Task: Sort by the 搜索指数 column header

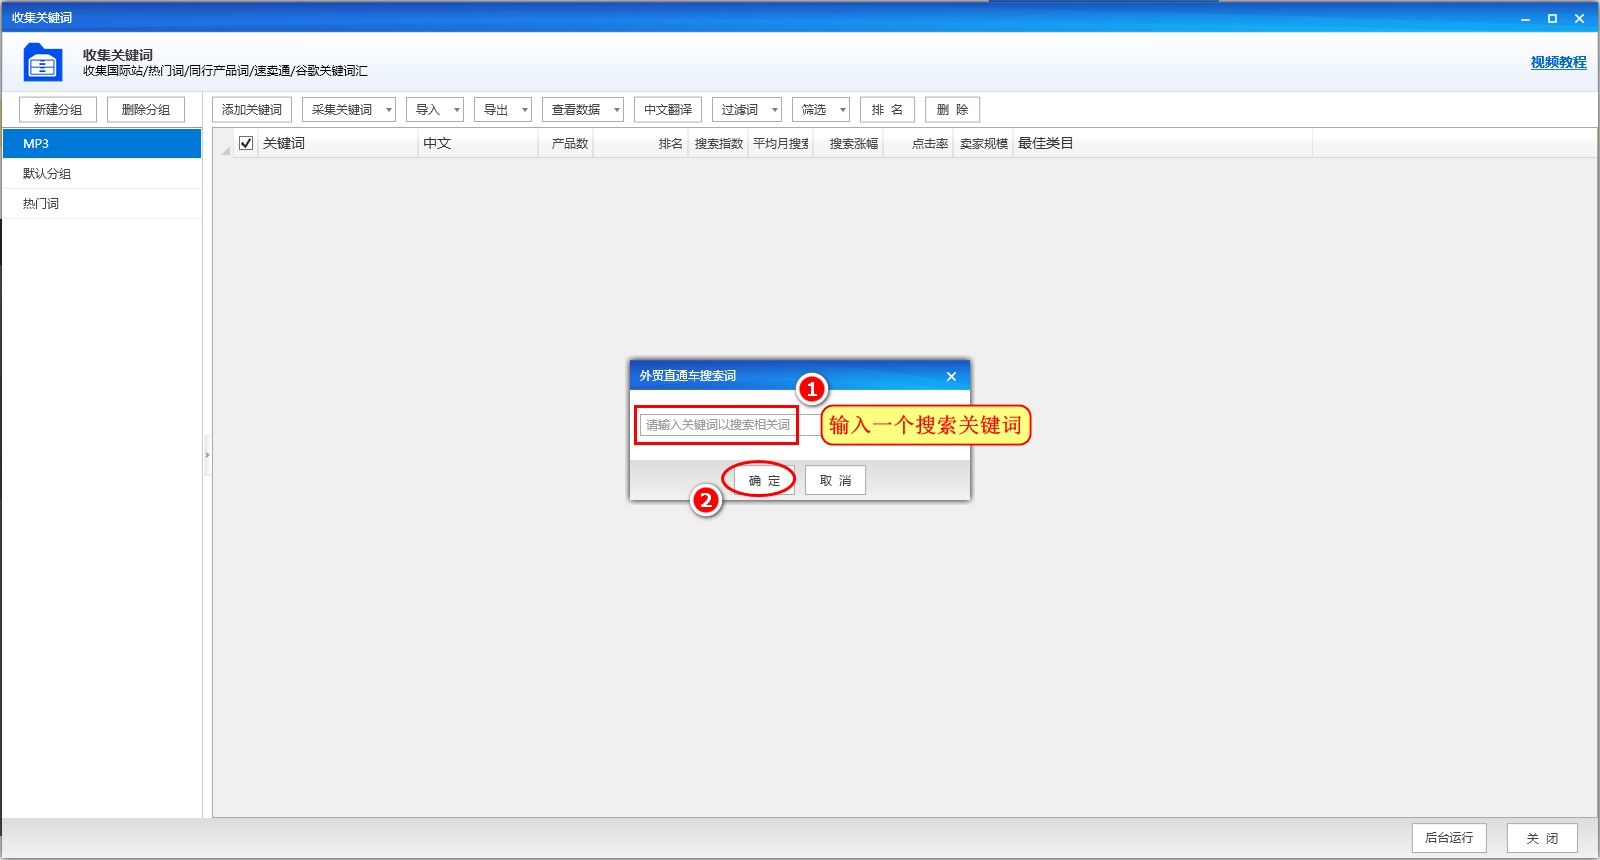Action: click(x=717, y=144)
